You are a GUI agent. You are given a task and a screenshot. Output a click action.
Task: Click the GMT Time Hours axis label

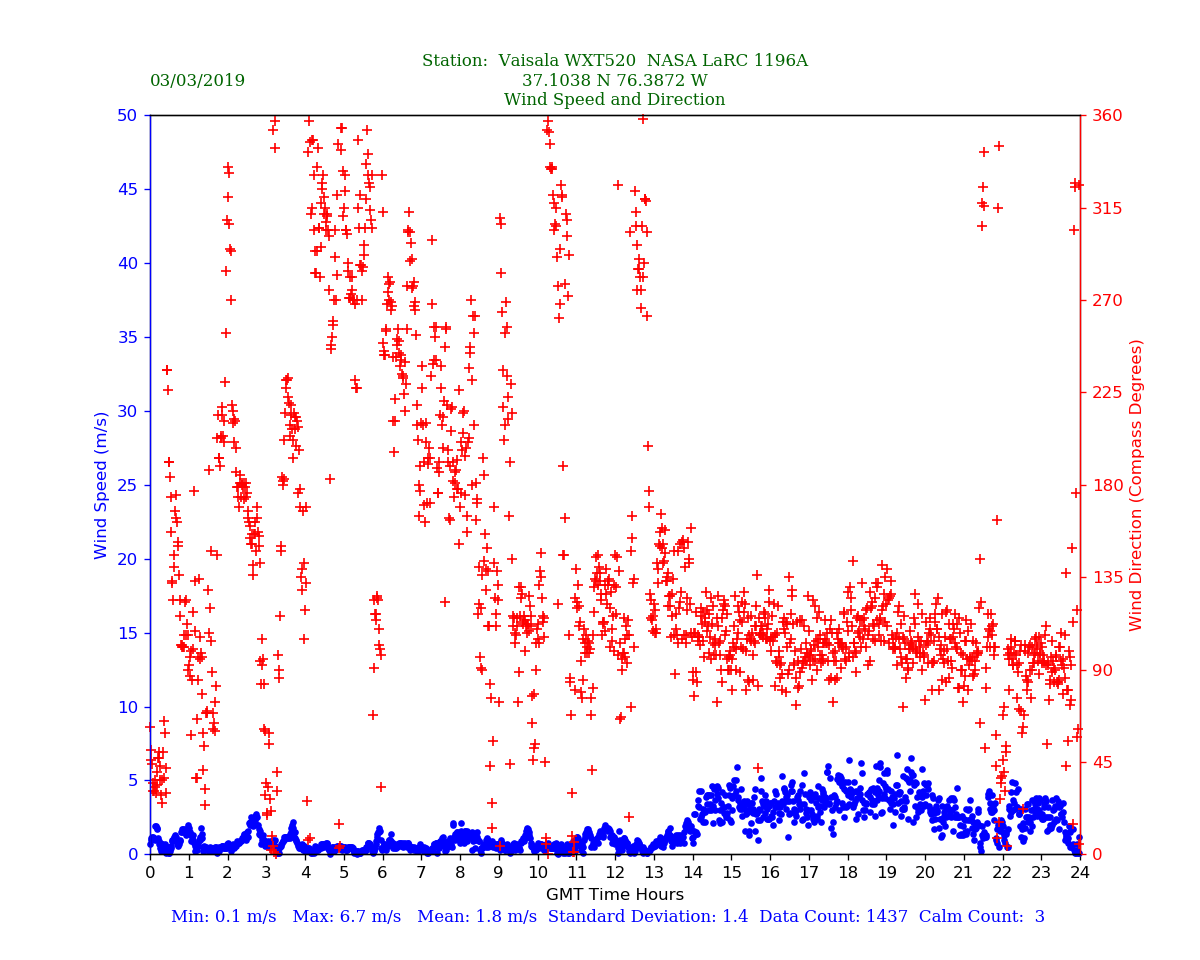click(614, 895)
